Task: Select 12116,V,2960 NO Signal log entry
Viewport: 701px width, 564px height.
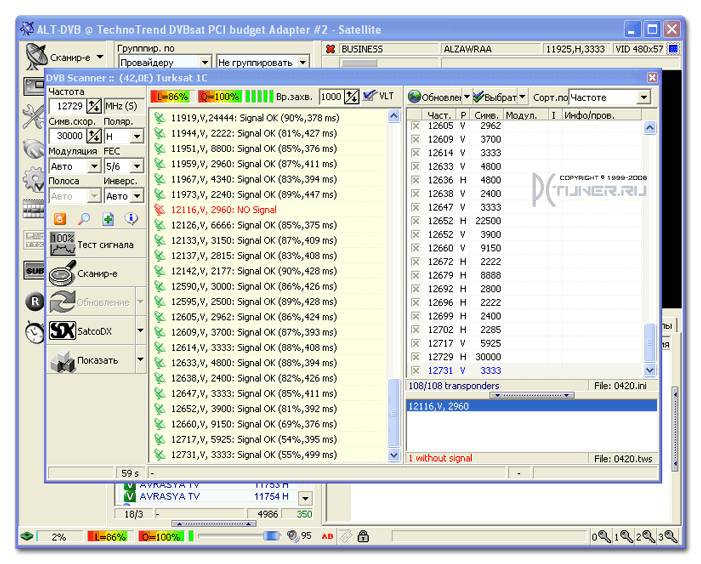Action: point(268,210)
